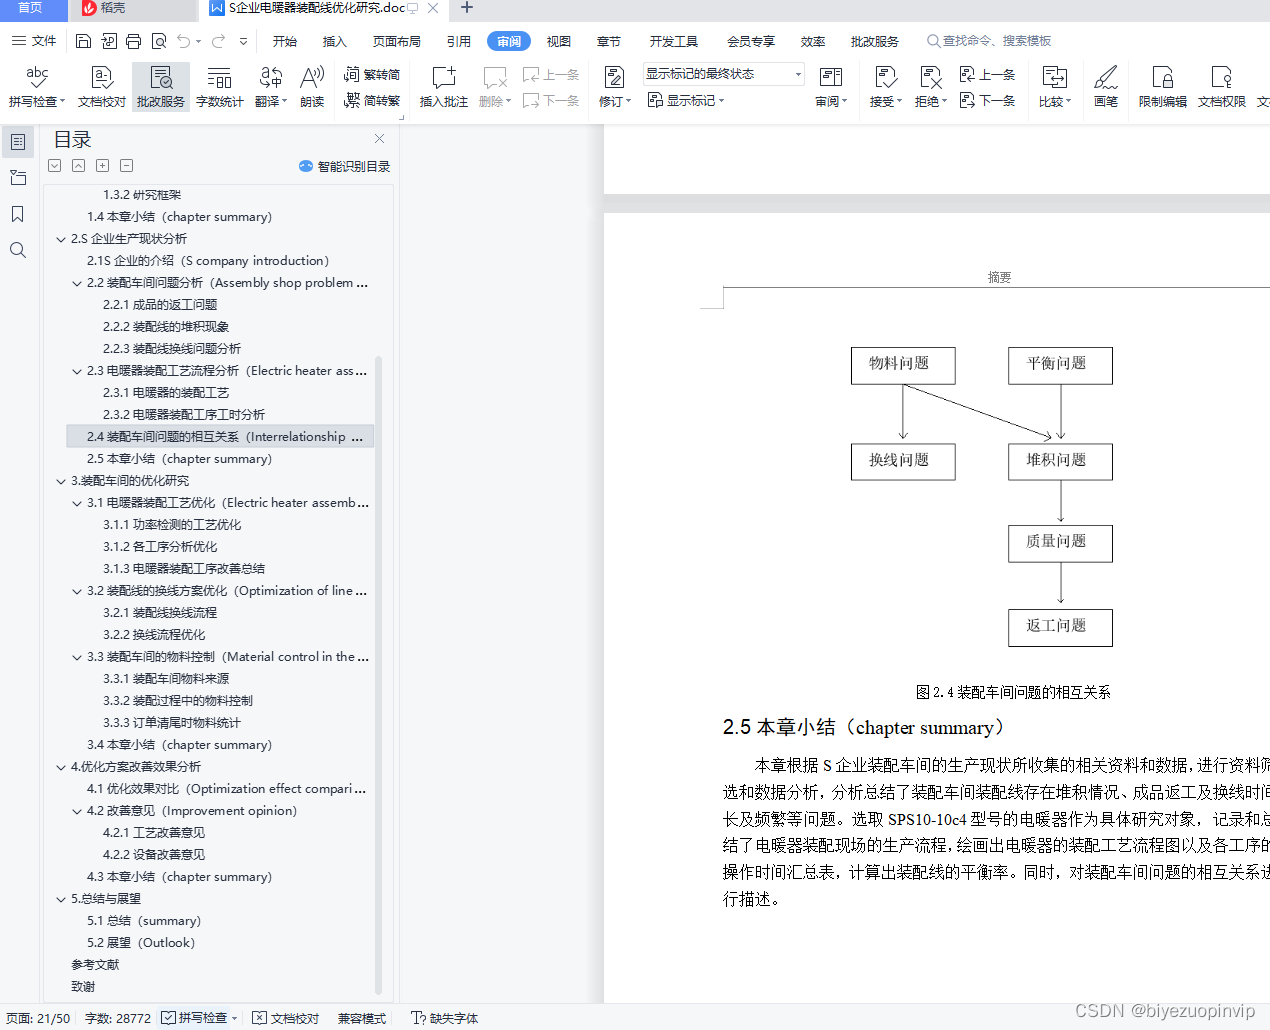The height and width of the screenshot is (1030, 1270).
Task: Insert a comment (插入批注)
Action: coord(444,86)
